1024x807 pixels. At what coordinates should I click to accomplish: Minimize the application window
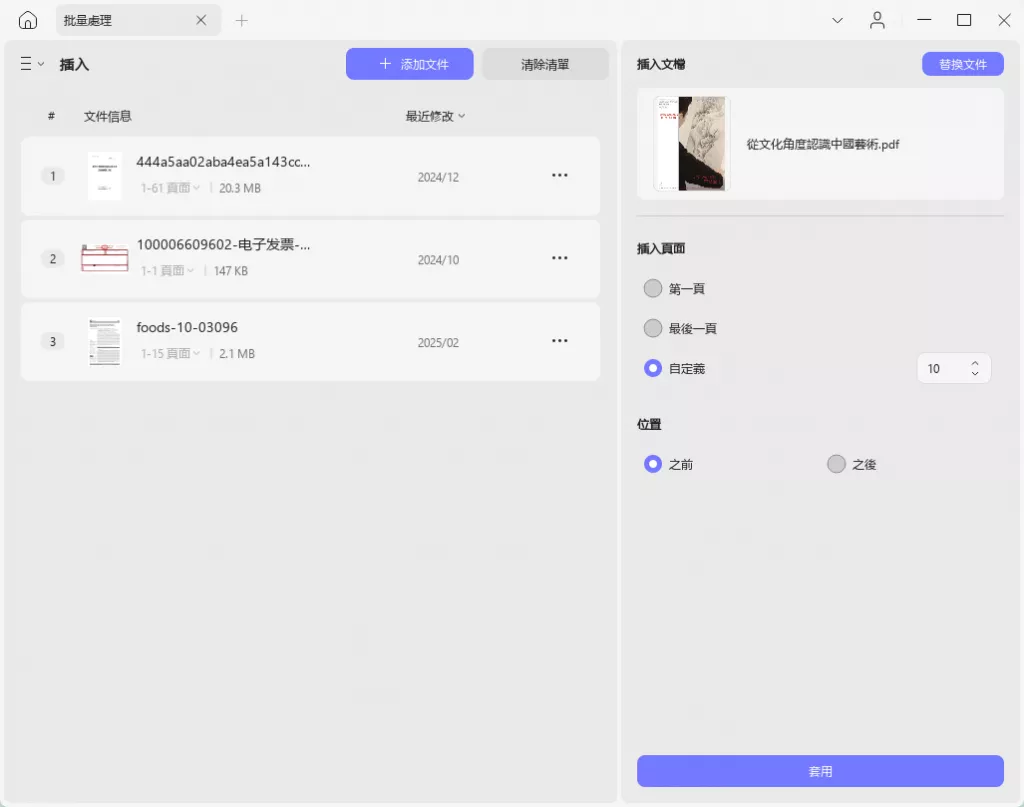tap(924, 20)
